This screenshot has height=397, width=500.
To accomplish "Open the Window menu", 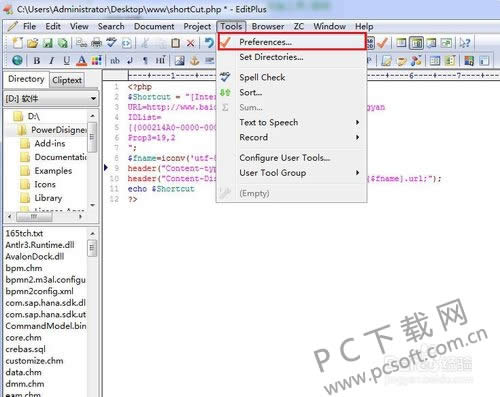I will [329, 26].
